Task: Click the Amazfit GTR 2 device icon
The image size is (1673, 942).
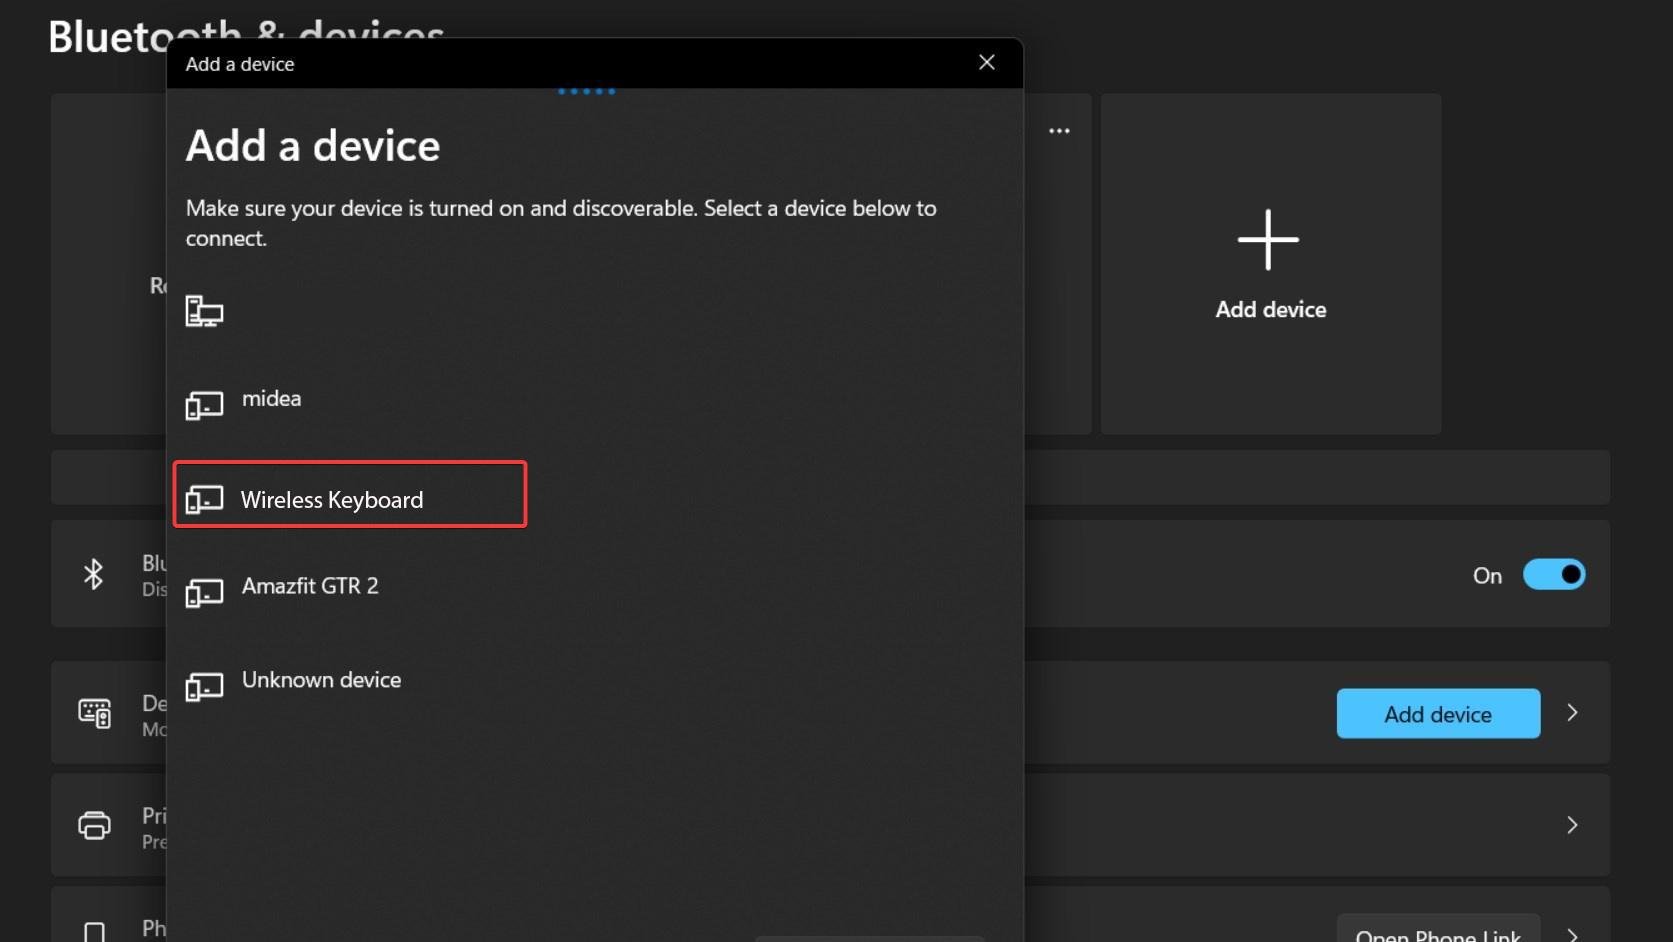Action: [204, 593]
